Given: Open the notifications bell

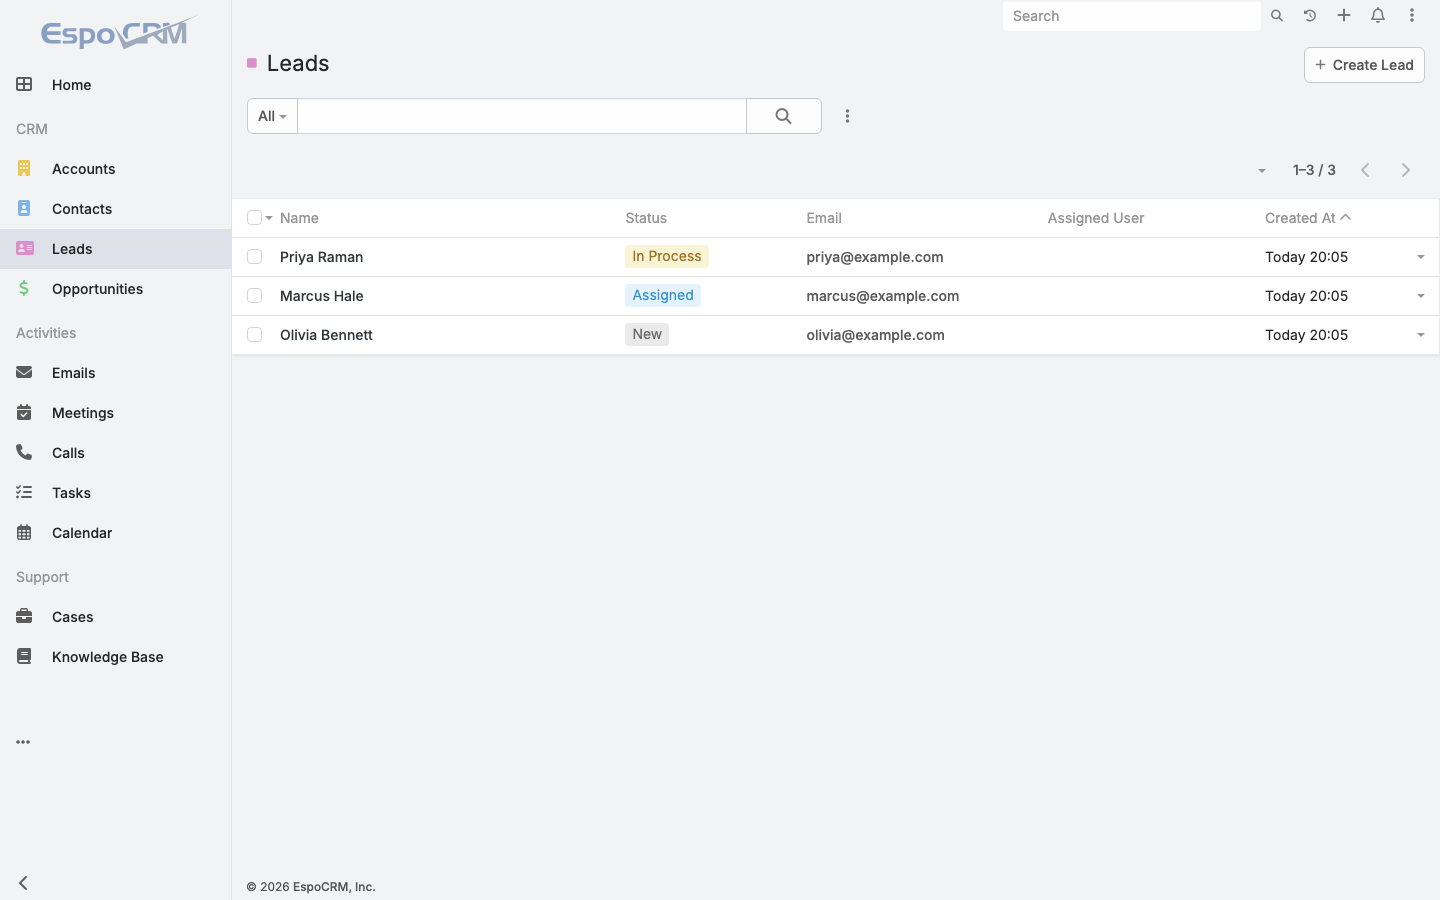Looking at the screenshot, I should 1378,16.
